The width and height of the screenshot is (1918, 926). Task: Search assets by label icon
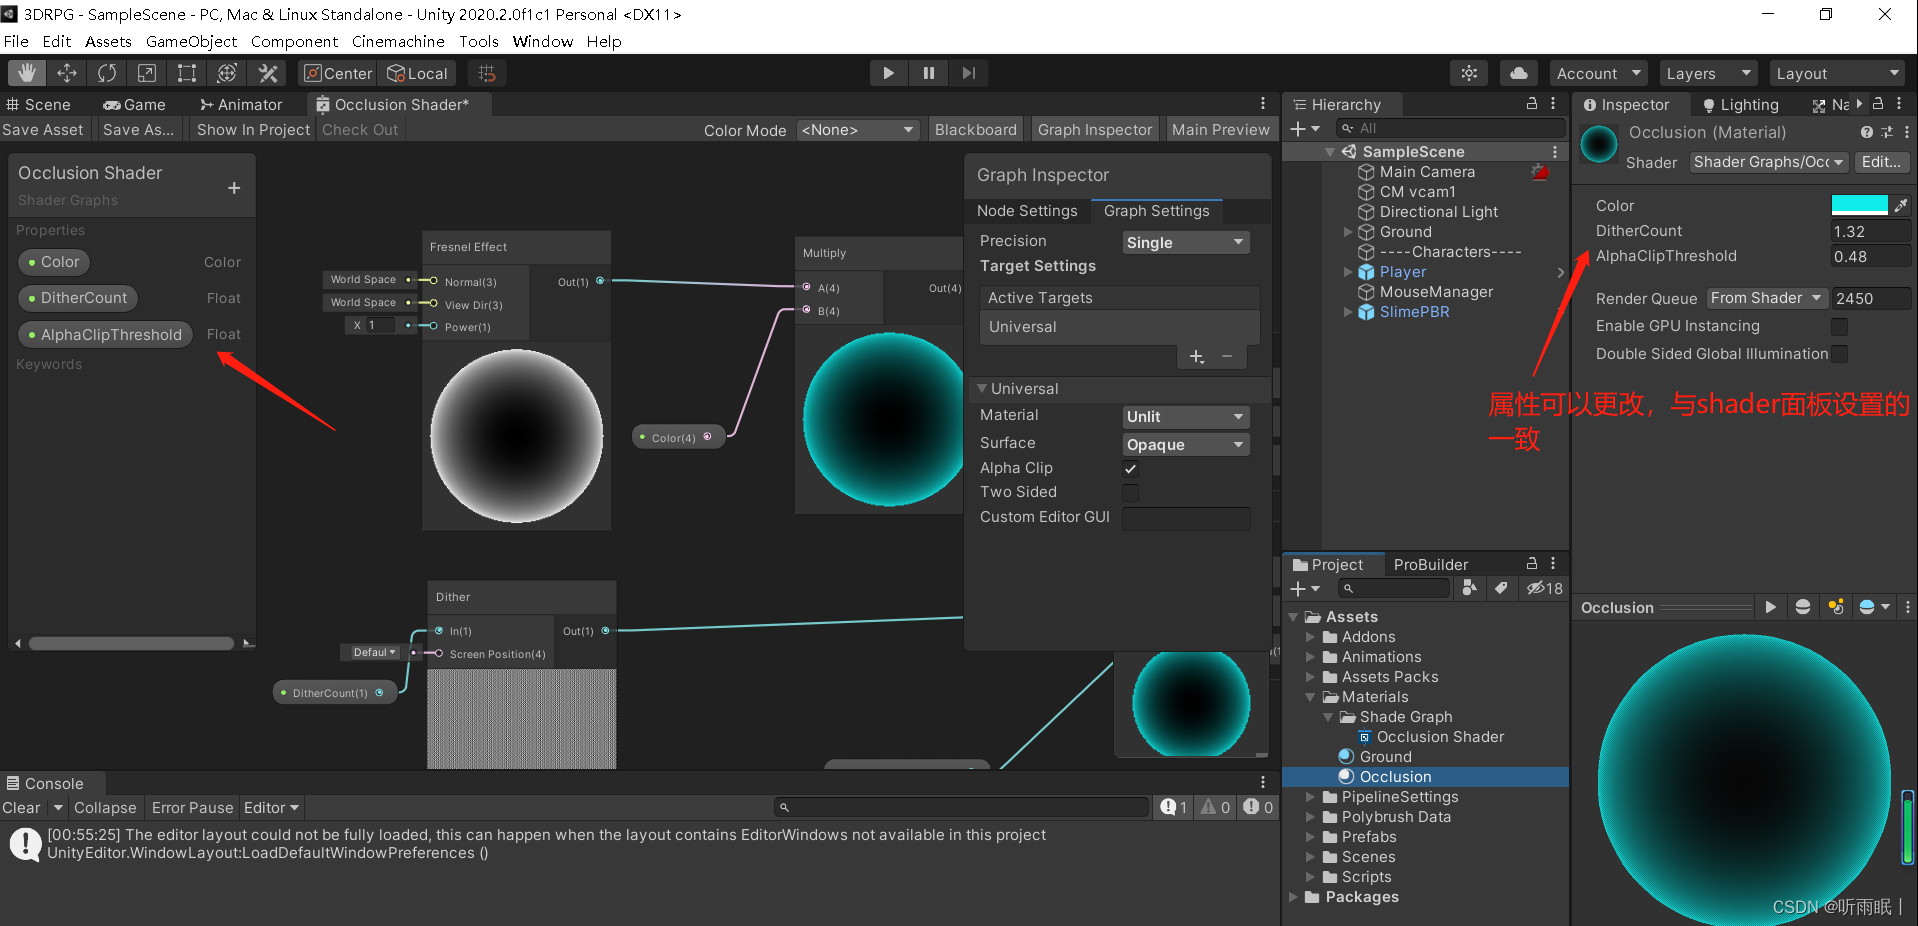coord(1501,589)
